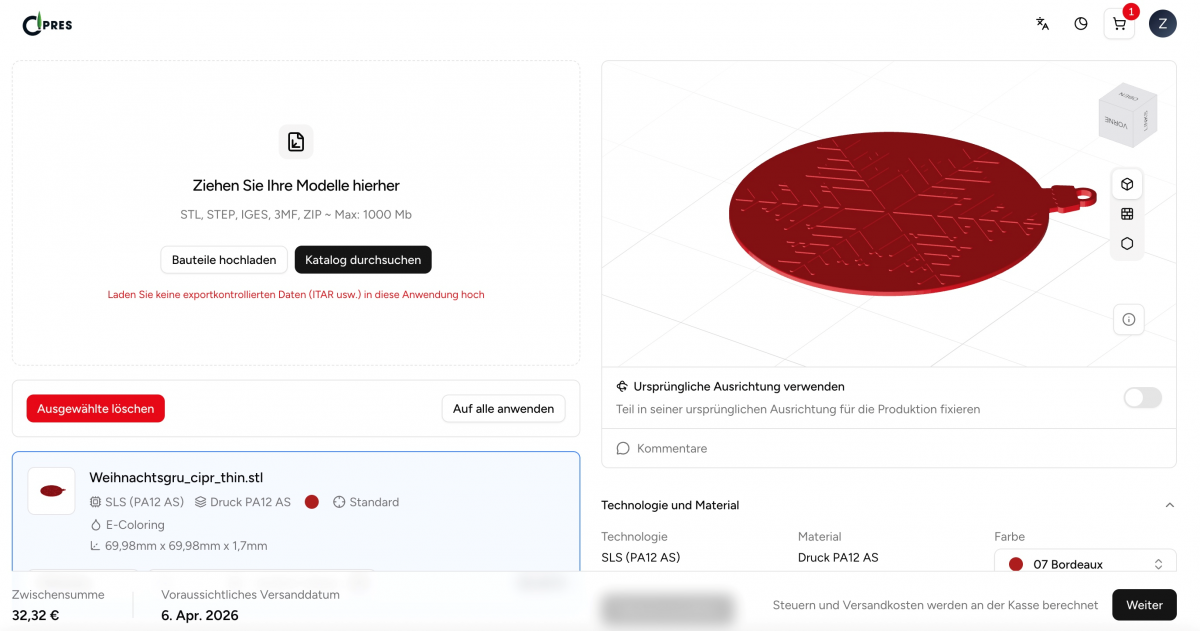Click 'Katalog durchsuchen' button

363,260
